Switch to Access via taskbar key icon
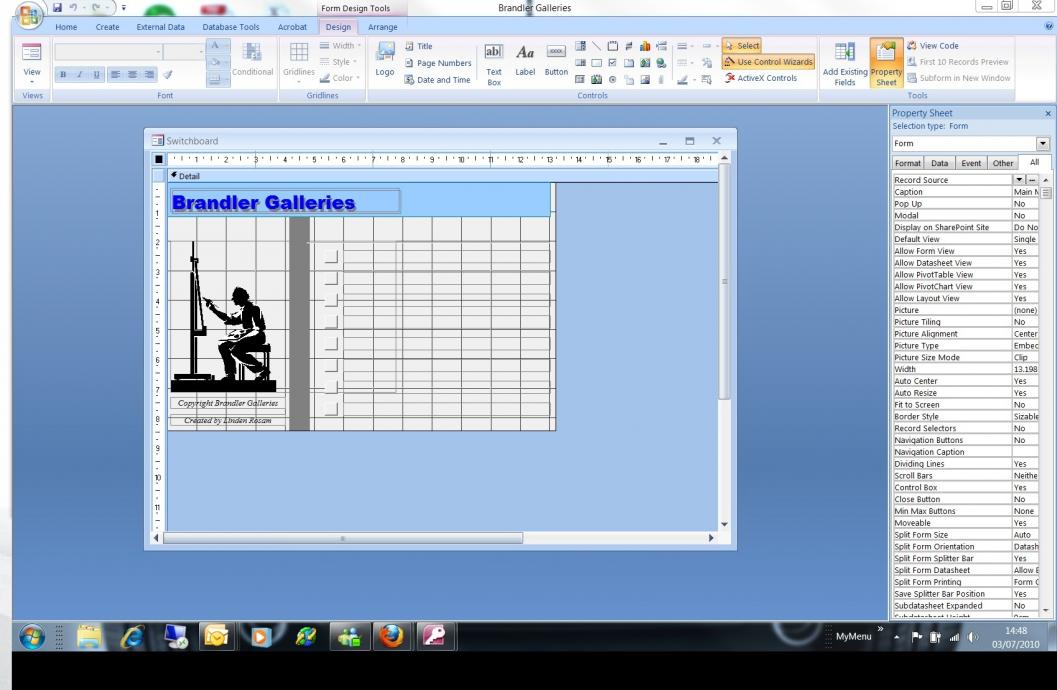Viewport: 1057px width, 690px height. tap(434, 636)
